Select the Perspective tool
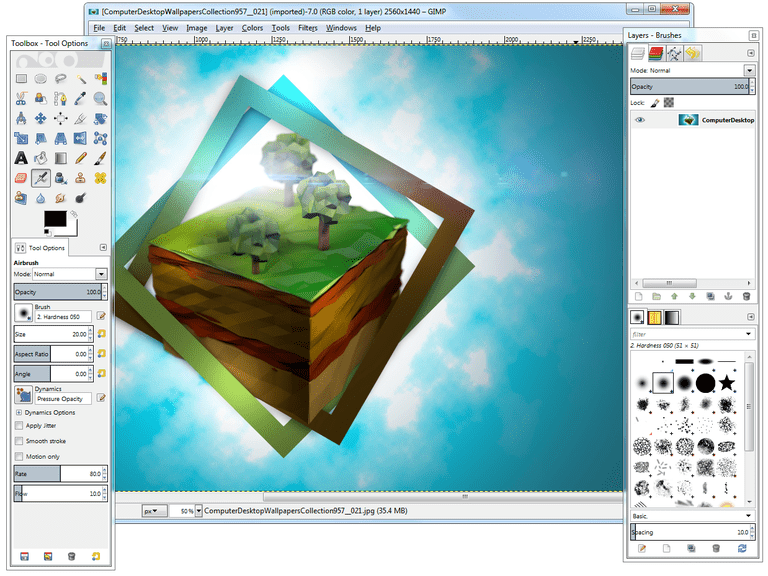This screenshot has height=576, width=768. [61, 139]
